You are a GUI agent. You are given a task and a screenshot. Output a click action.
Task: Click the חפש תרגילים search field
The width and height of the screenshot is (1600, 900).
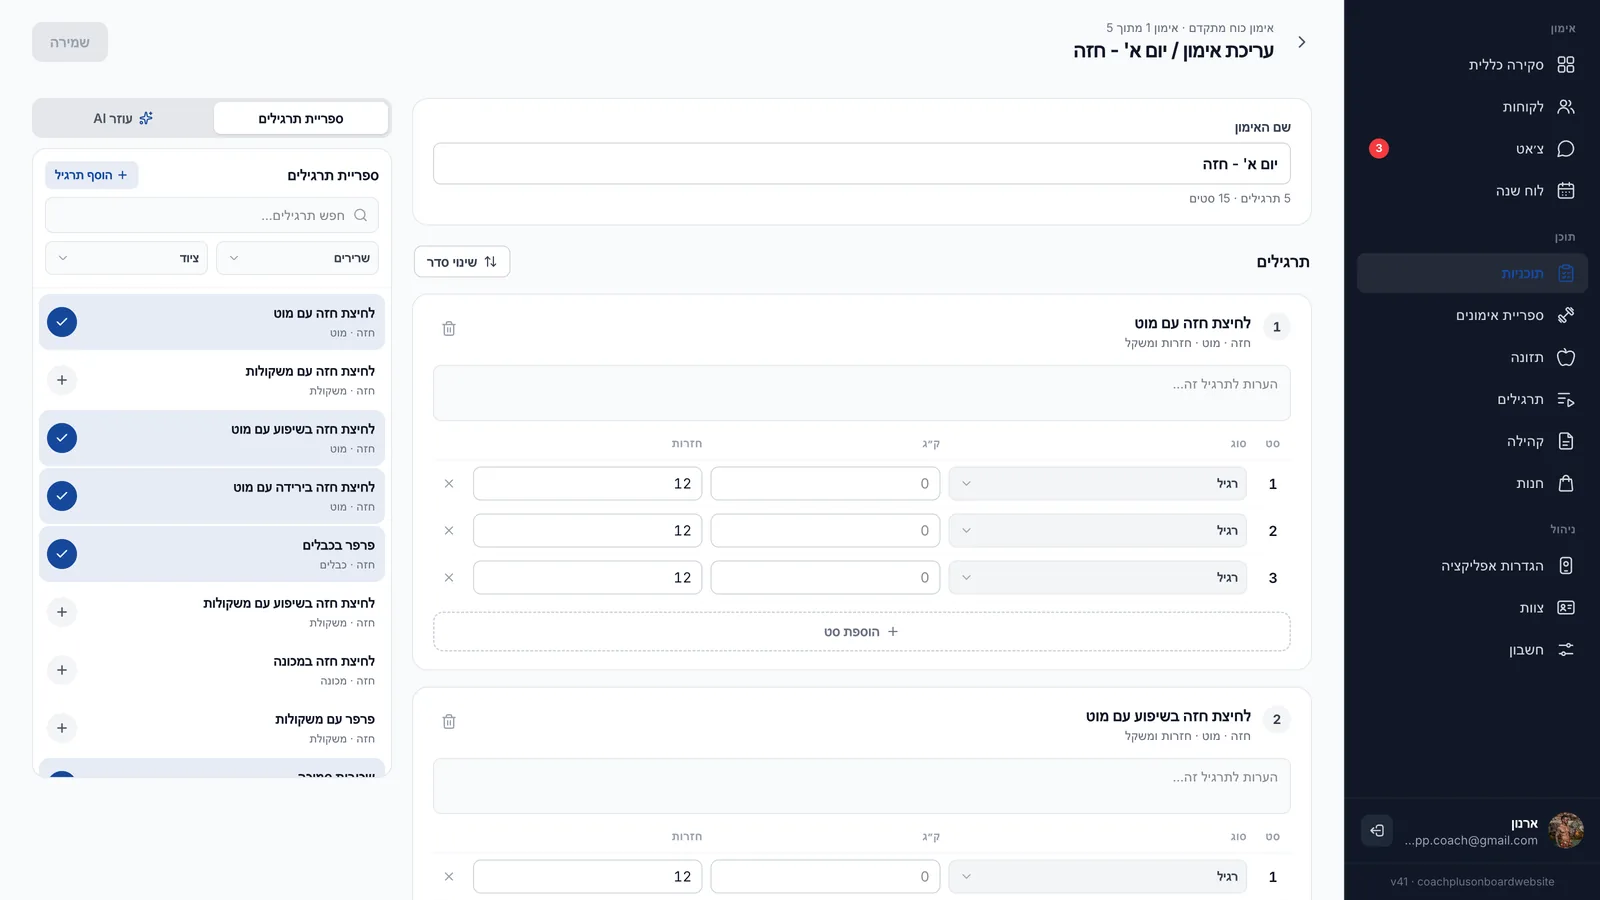tap(212, 215)
